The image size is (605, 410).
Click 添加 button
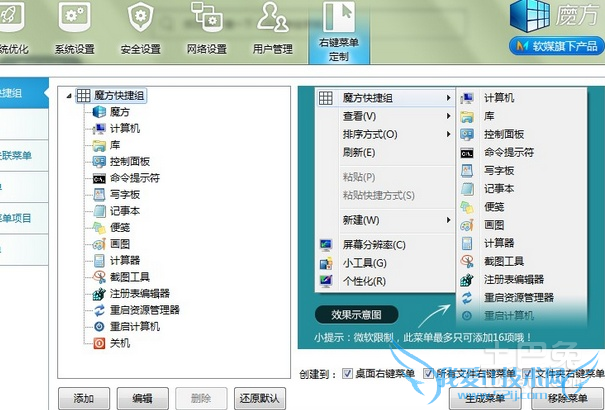coord(84,398)
